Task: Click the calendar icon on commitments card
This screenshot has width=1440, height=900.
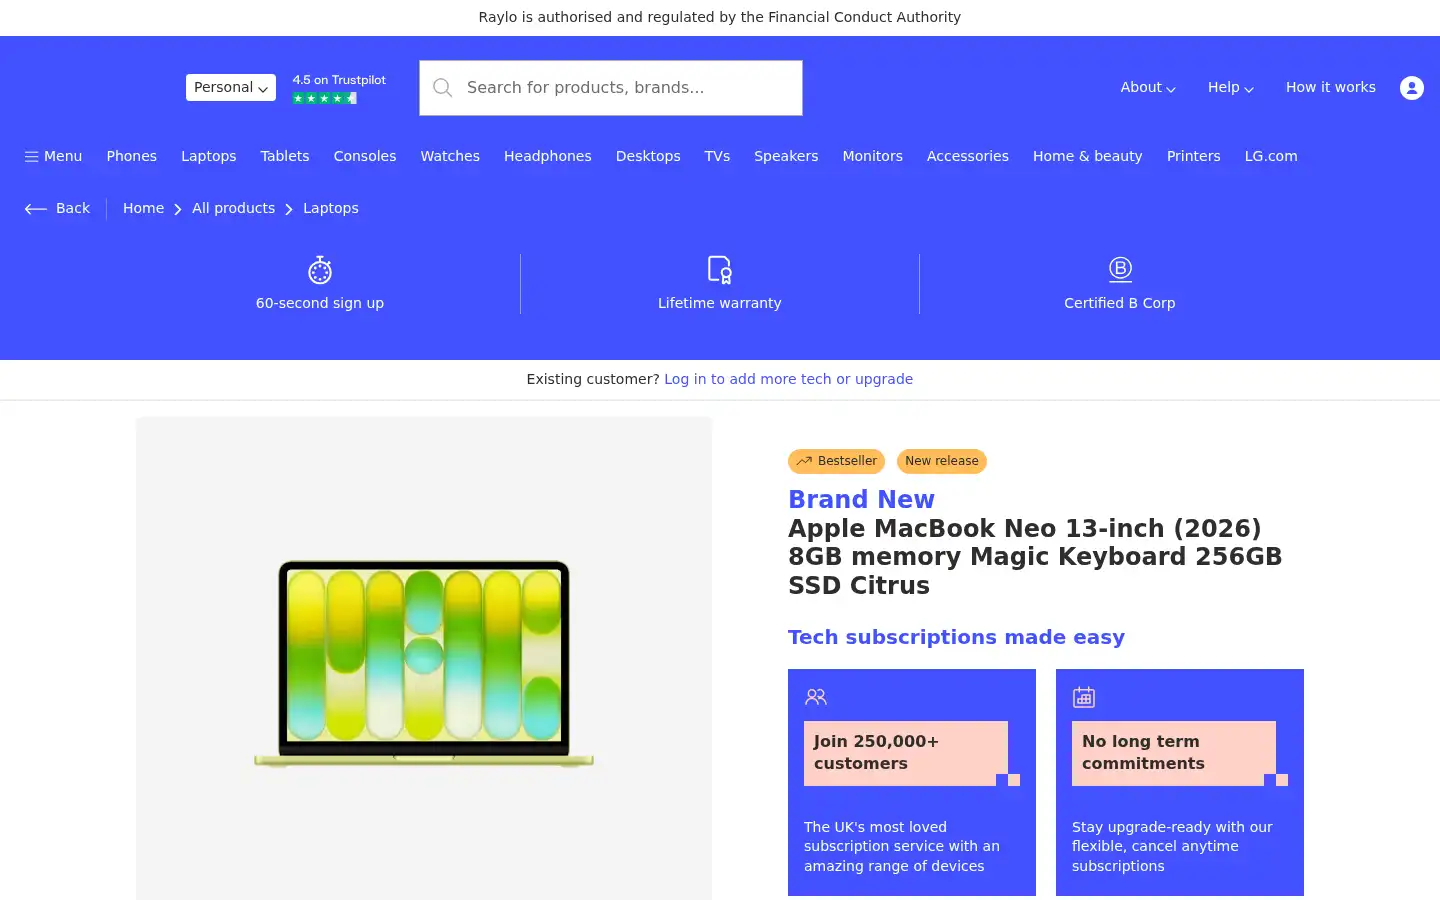Action: (1084, 697)
